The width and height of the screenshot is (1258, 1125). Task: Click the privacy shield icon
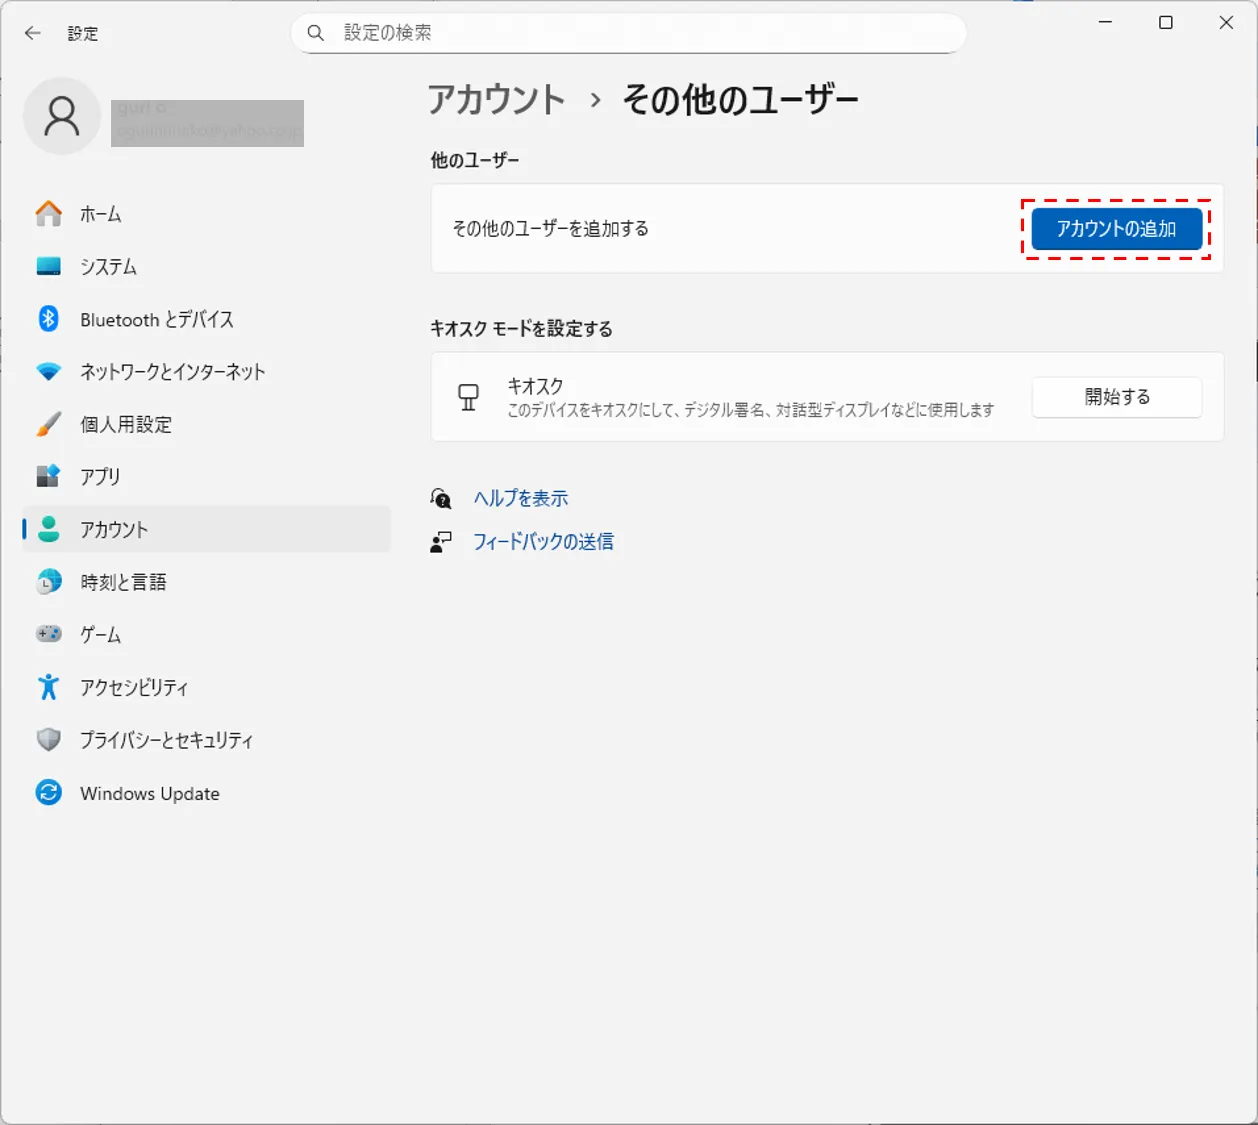pos(48,740)
